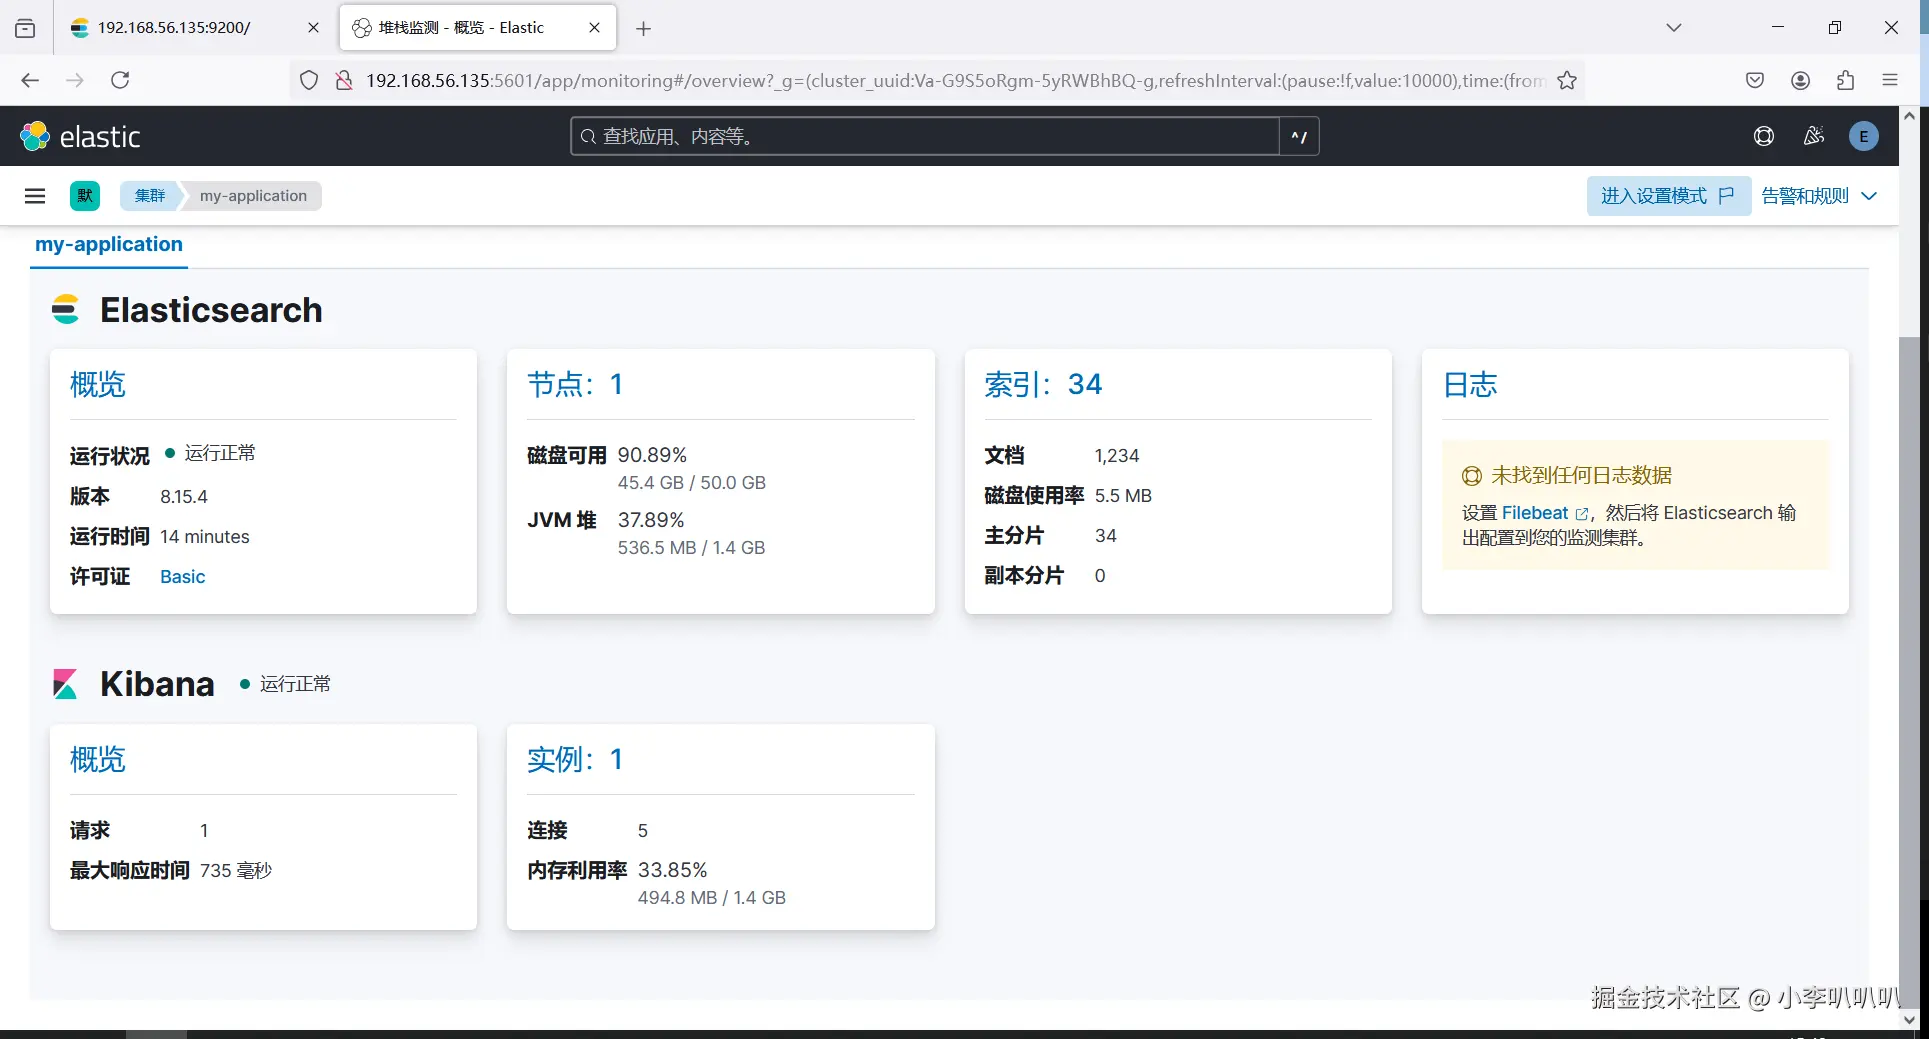Switch to the 192.168.56.135:9200 tab
This screenshot has height=1039, width=1929.
[193, 28]
